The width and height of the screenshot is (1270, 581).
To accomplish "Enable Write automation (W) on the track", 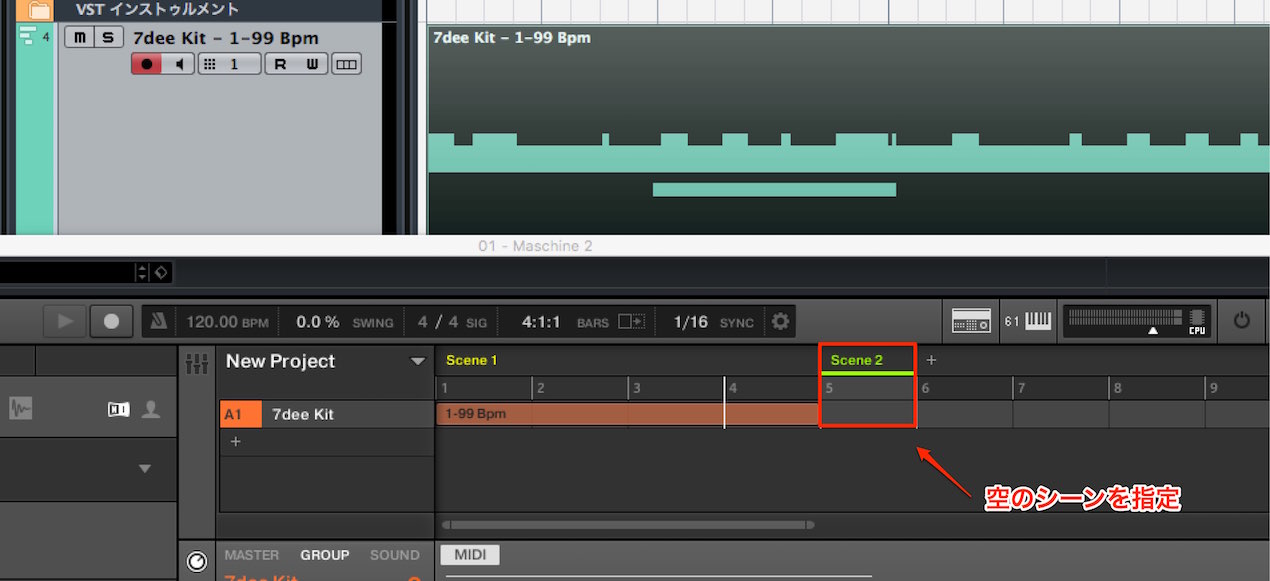I will coord(313,64).
